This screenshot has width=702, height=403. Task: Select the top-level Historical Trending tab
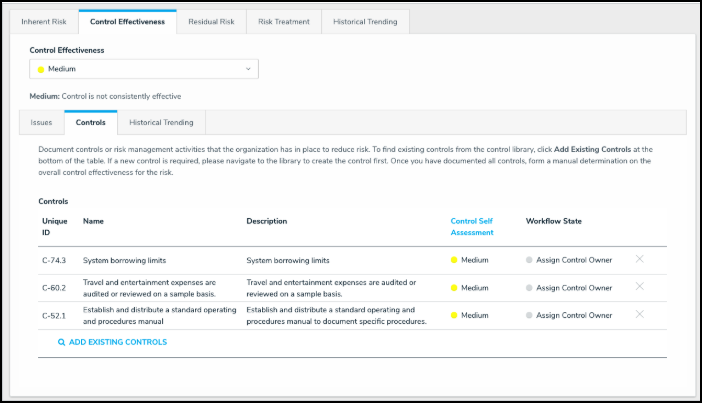tap(365, 21)
